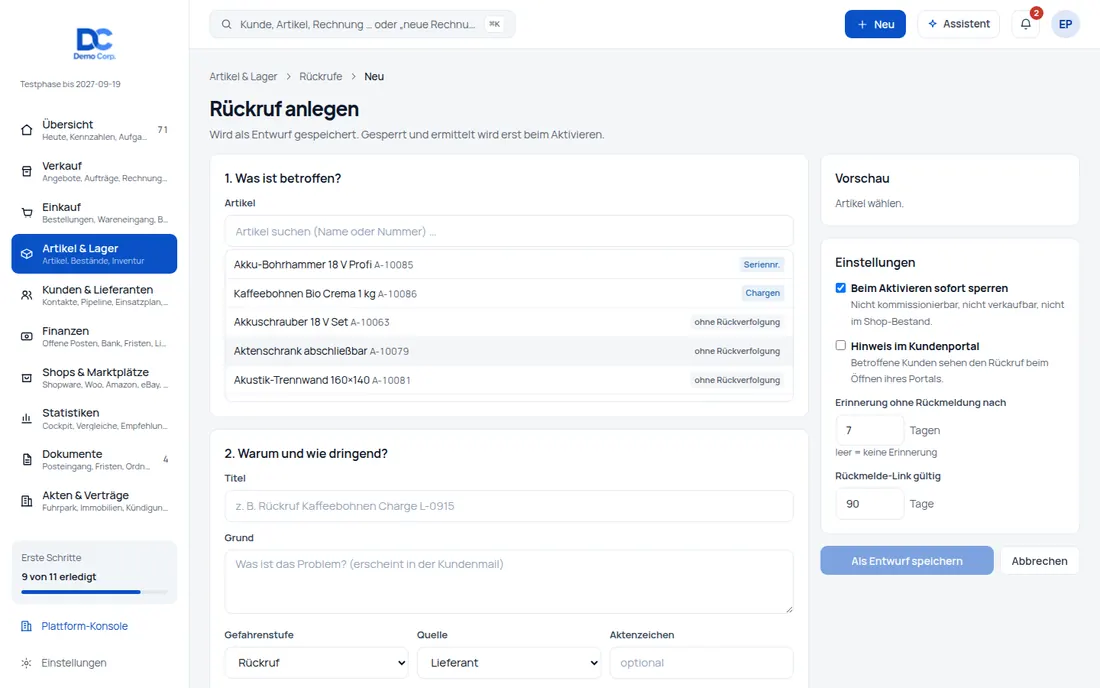Go to Verkauf in the sidebar
Screen dimensions: 1100x688
tap(94, 171)
